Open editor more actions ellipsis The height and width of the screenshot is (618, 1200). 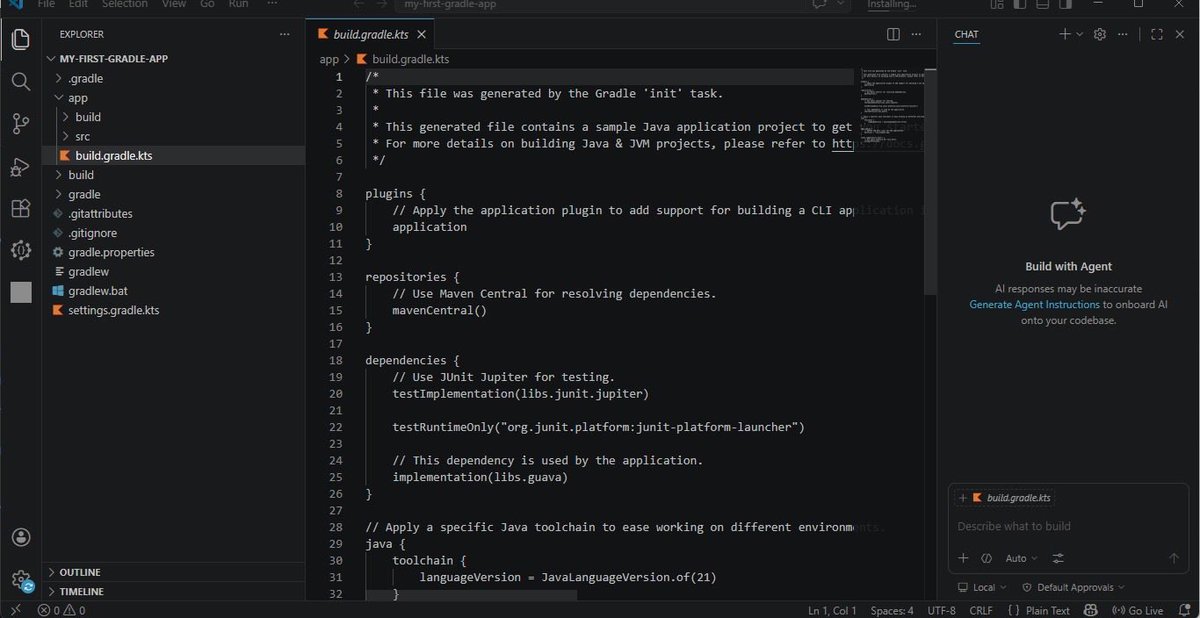tap(917, 34)
